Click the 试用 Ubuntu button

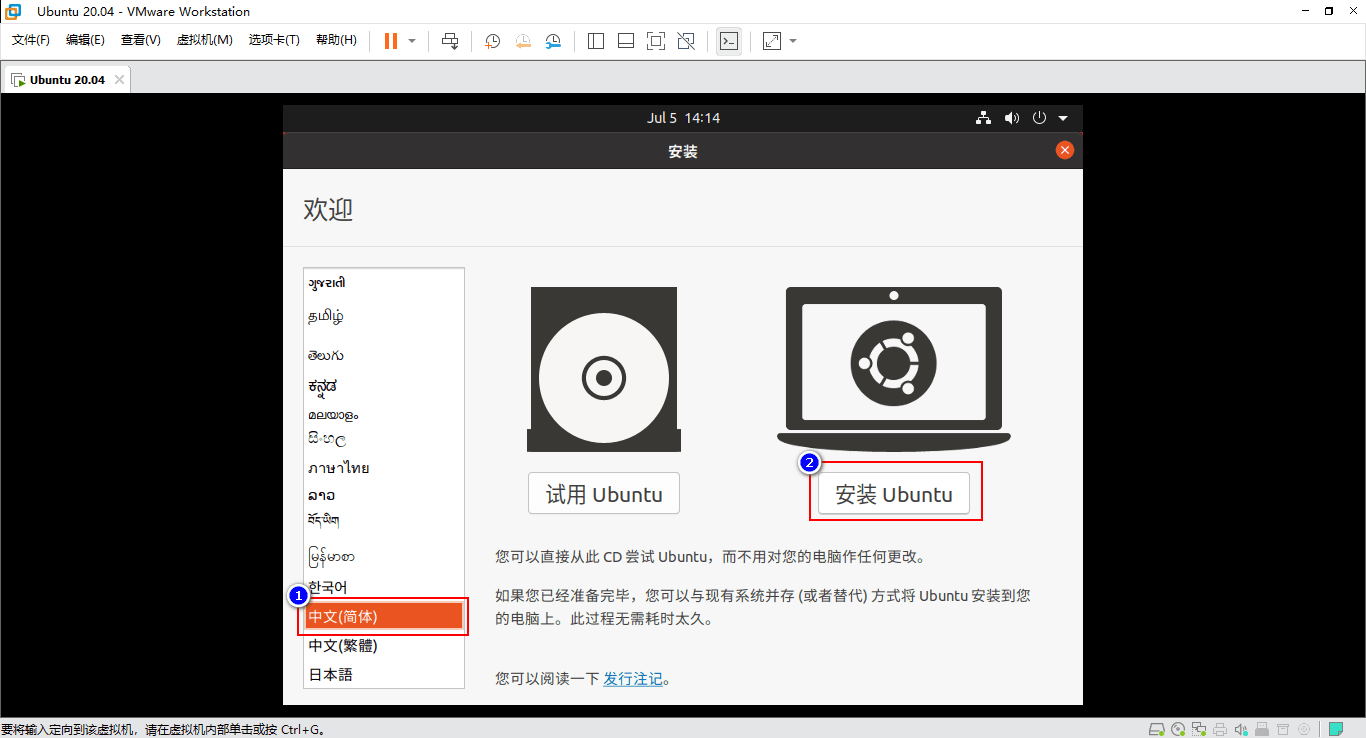[604, 494]
